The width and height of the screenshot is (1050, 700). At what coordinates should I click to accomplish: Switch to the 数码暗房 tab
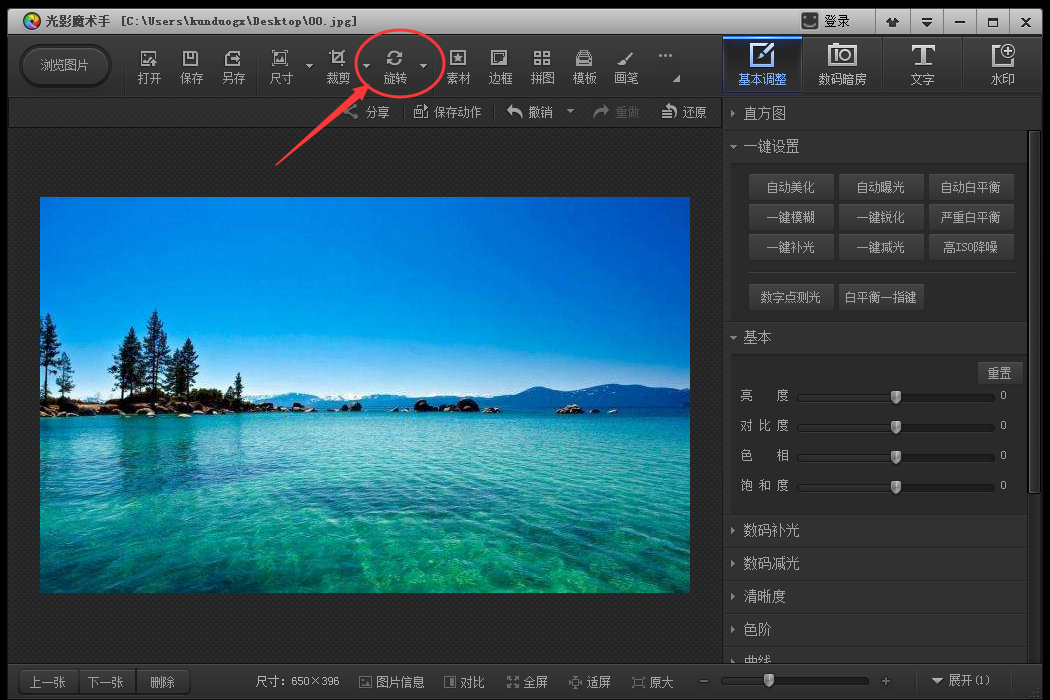coord(843,64)
